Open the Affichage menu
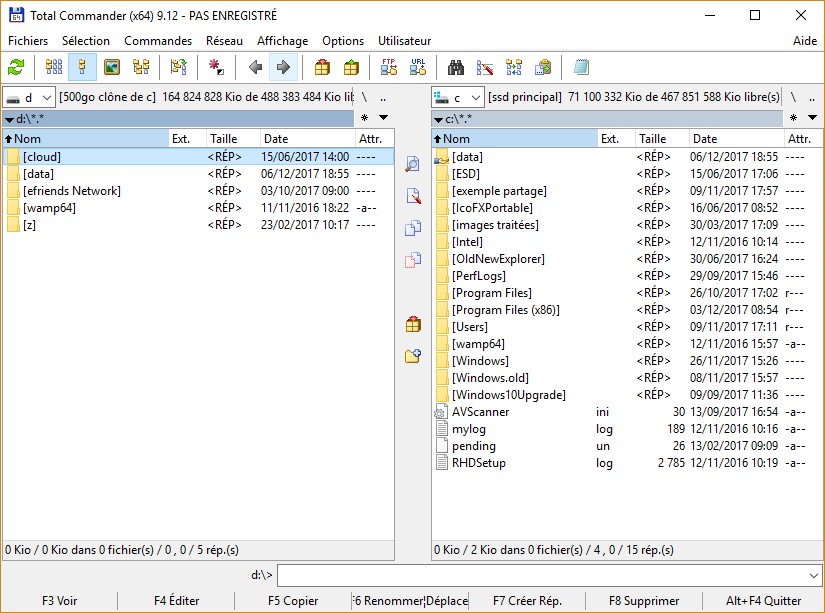 282,41
